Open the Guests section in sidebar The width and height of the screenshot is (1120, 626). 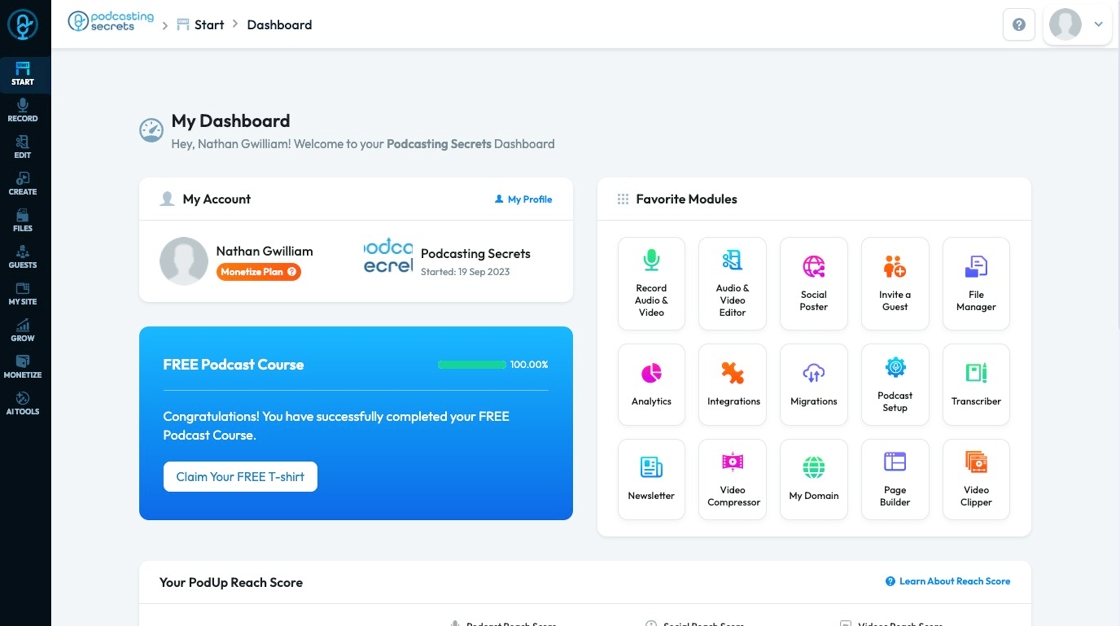click(x=23, y=257)
